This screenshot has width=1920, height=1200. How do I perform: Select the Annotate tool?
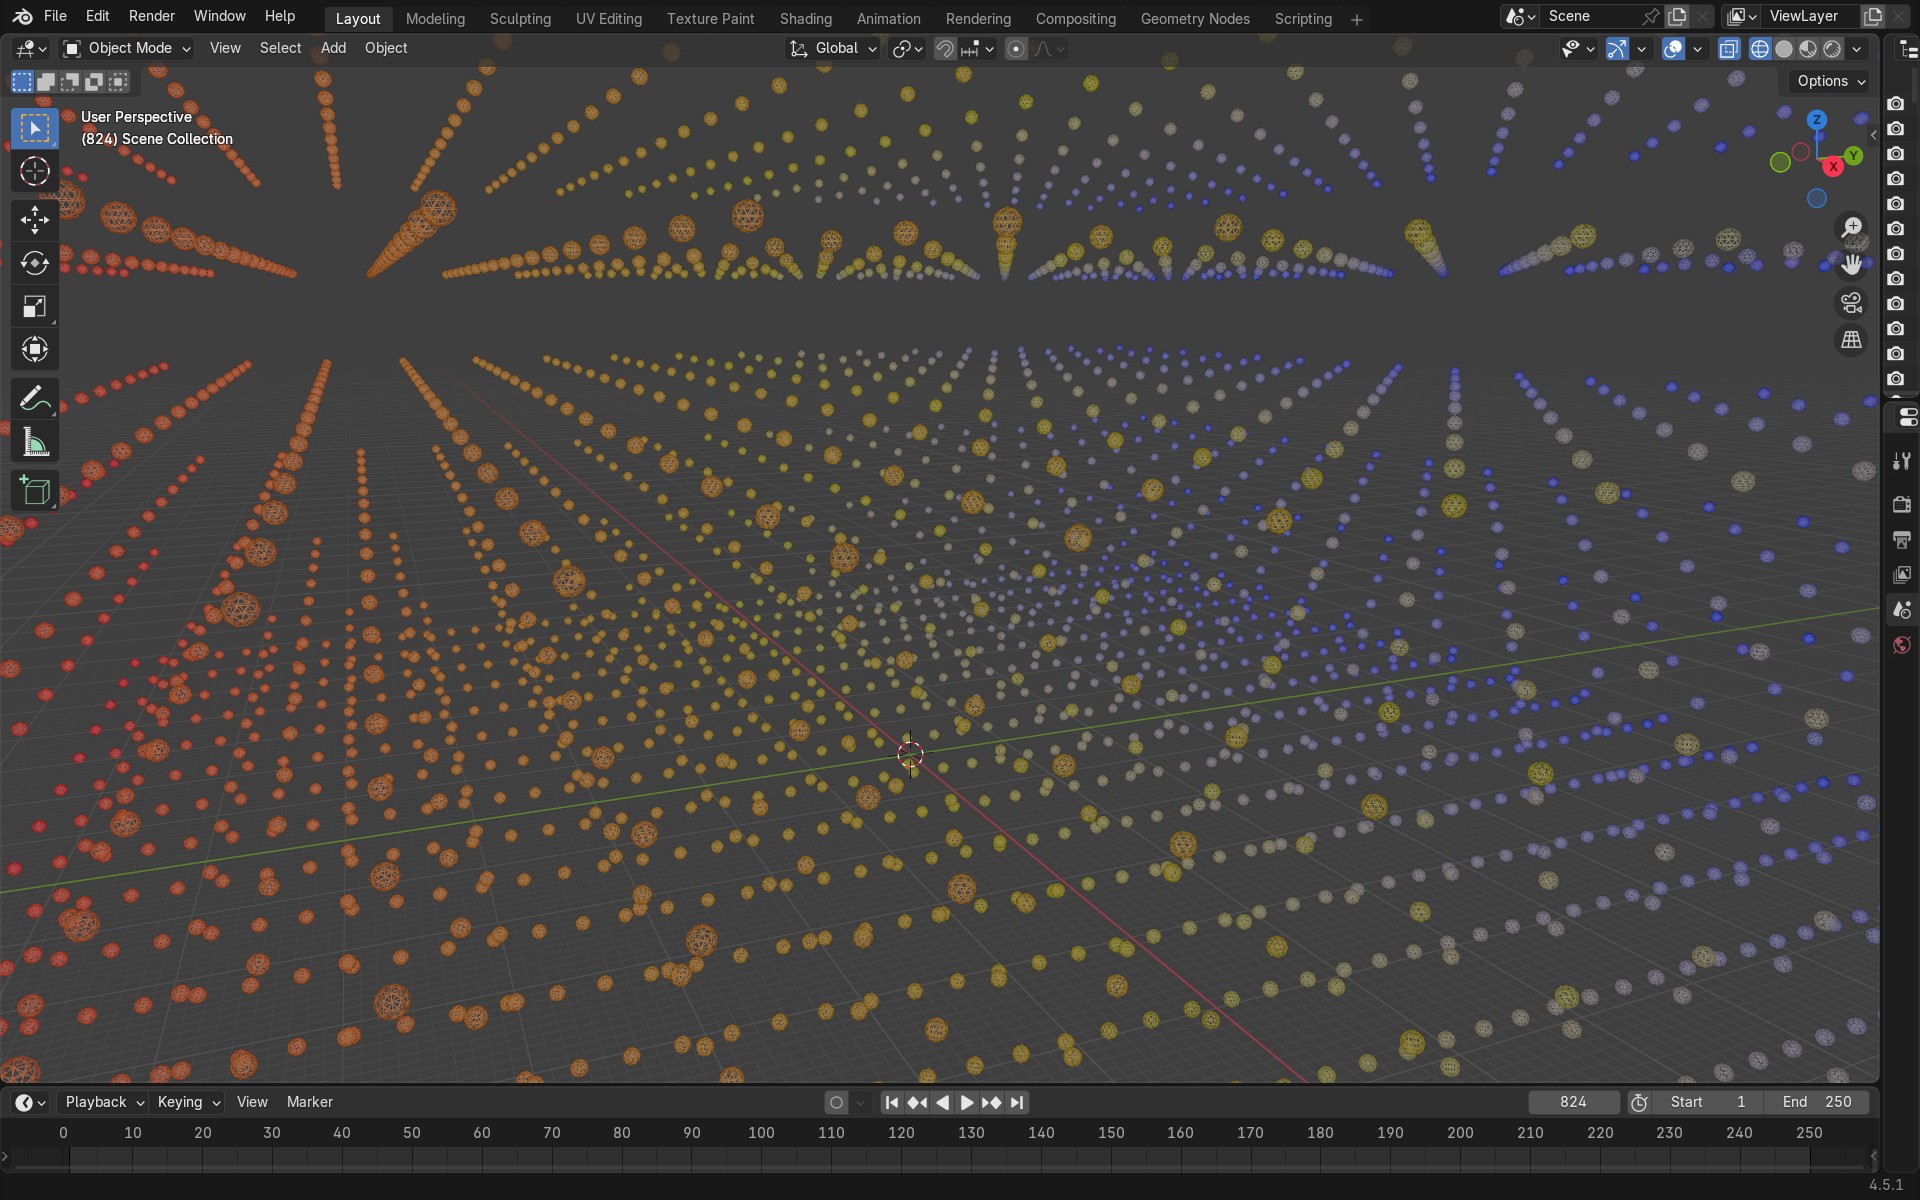coord(35,397)
